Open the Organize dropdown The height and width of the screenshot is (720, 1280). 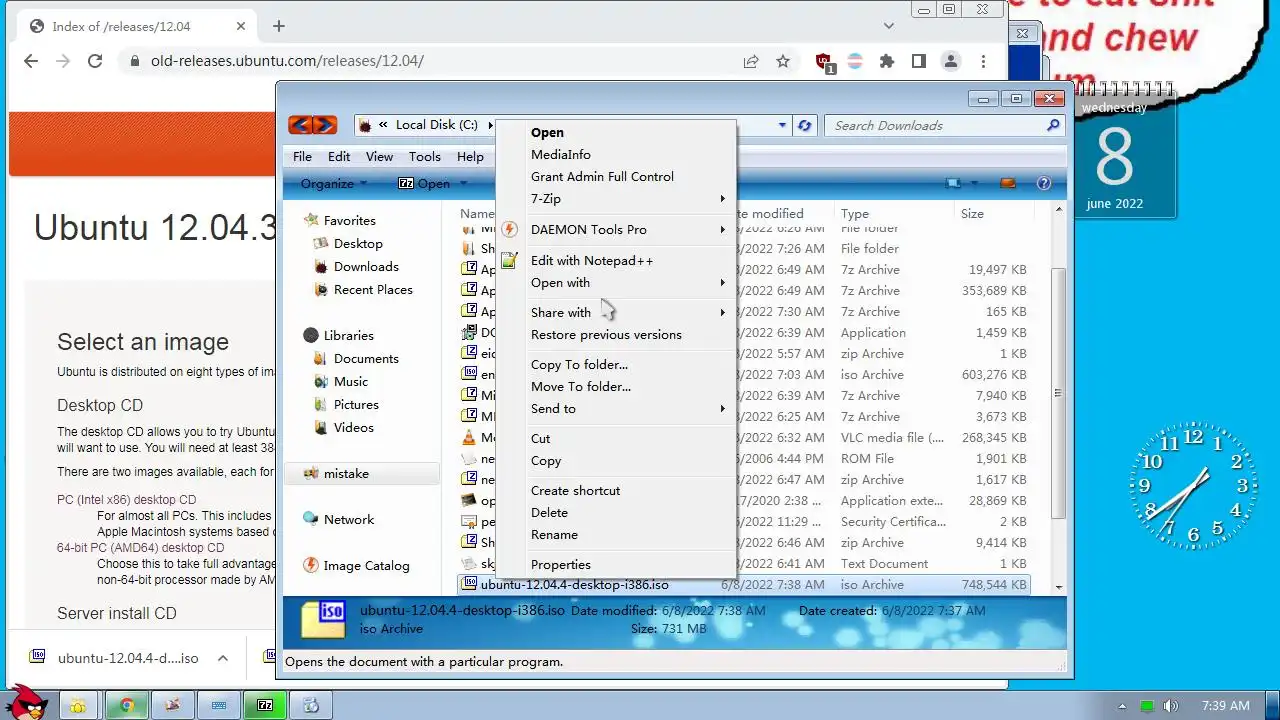pos(334,183)
